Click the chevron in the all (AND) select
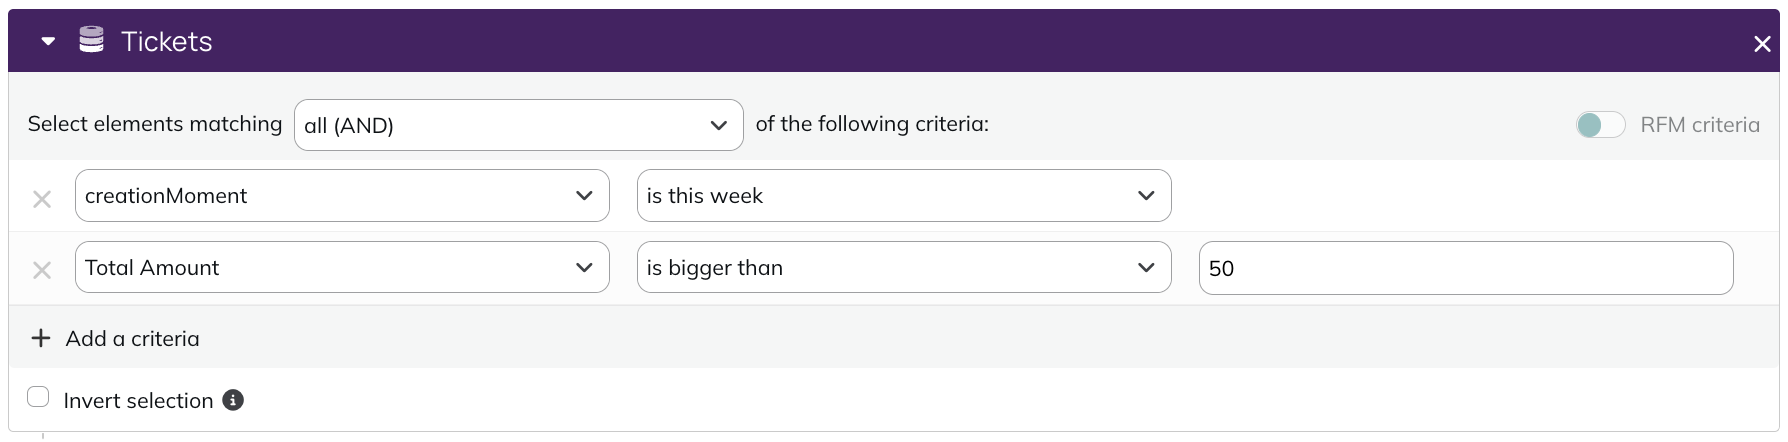 718,125
